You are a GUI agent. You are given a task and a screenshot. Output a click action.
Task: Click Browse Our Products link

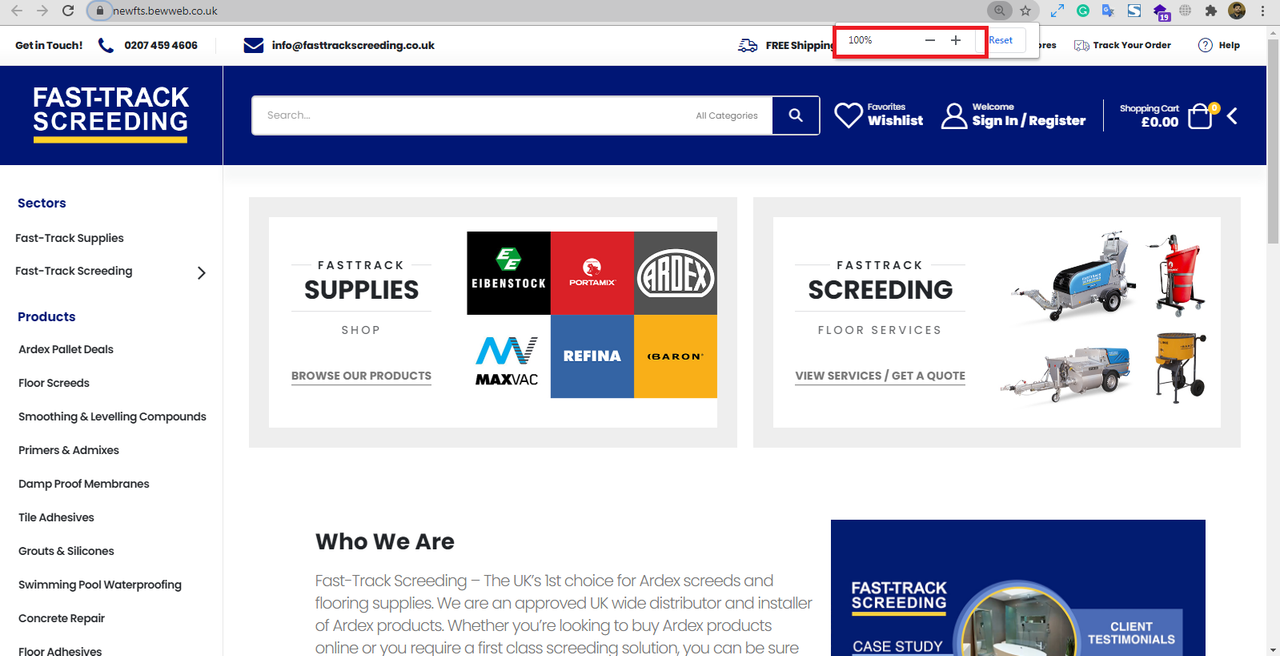(x=361, y=376)
